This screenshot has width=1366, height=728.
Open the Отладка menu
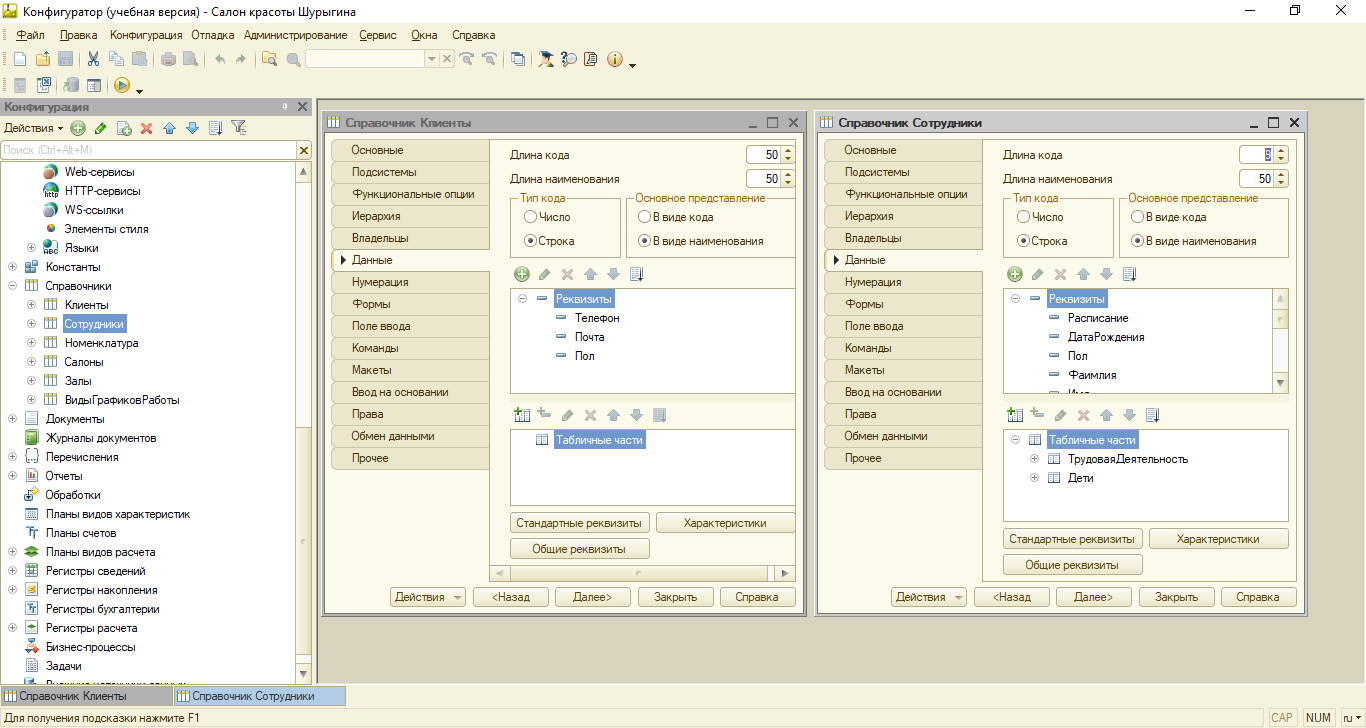pyautogui.click(x=212, y=35)
